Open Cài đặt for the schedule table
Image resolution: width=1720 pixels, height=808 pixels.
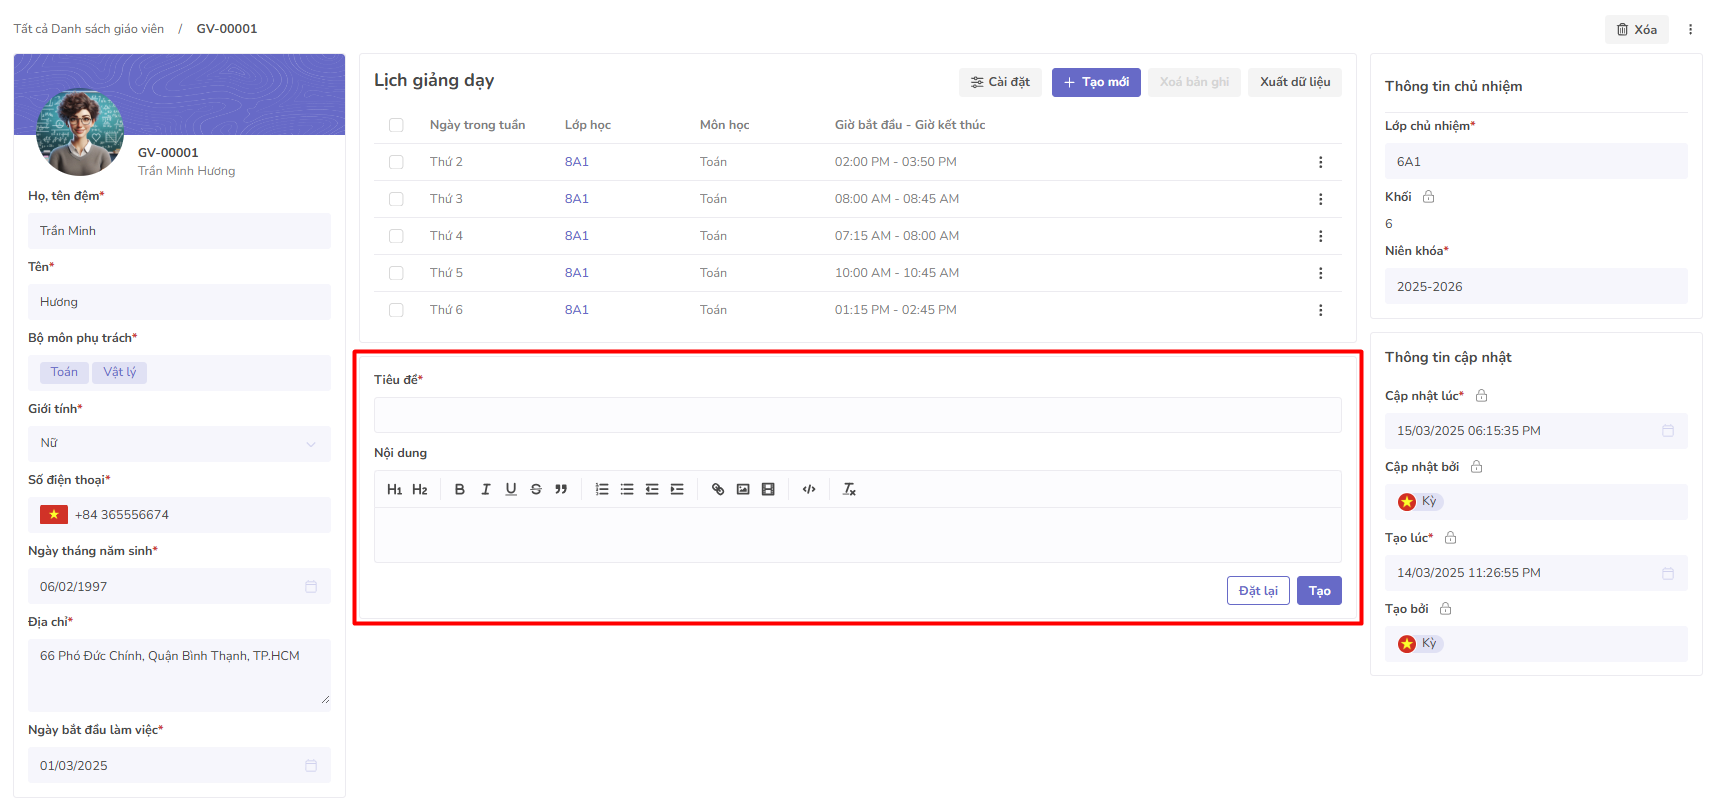pos(1000,82)
